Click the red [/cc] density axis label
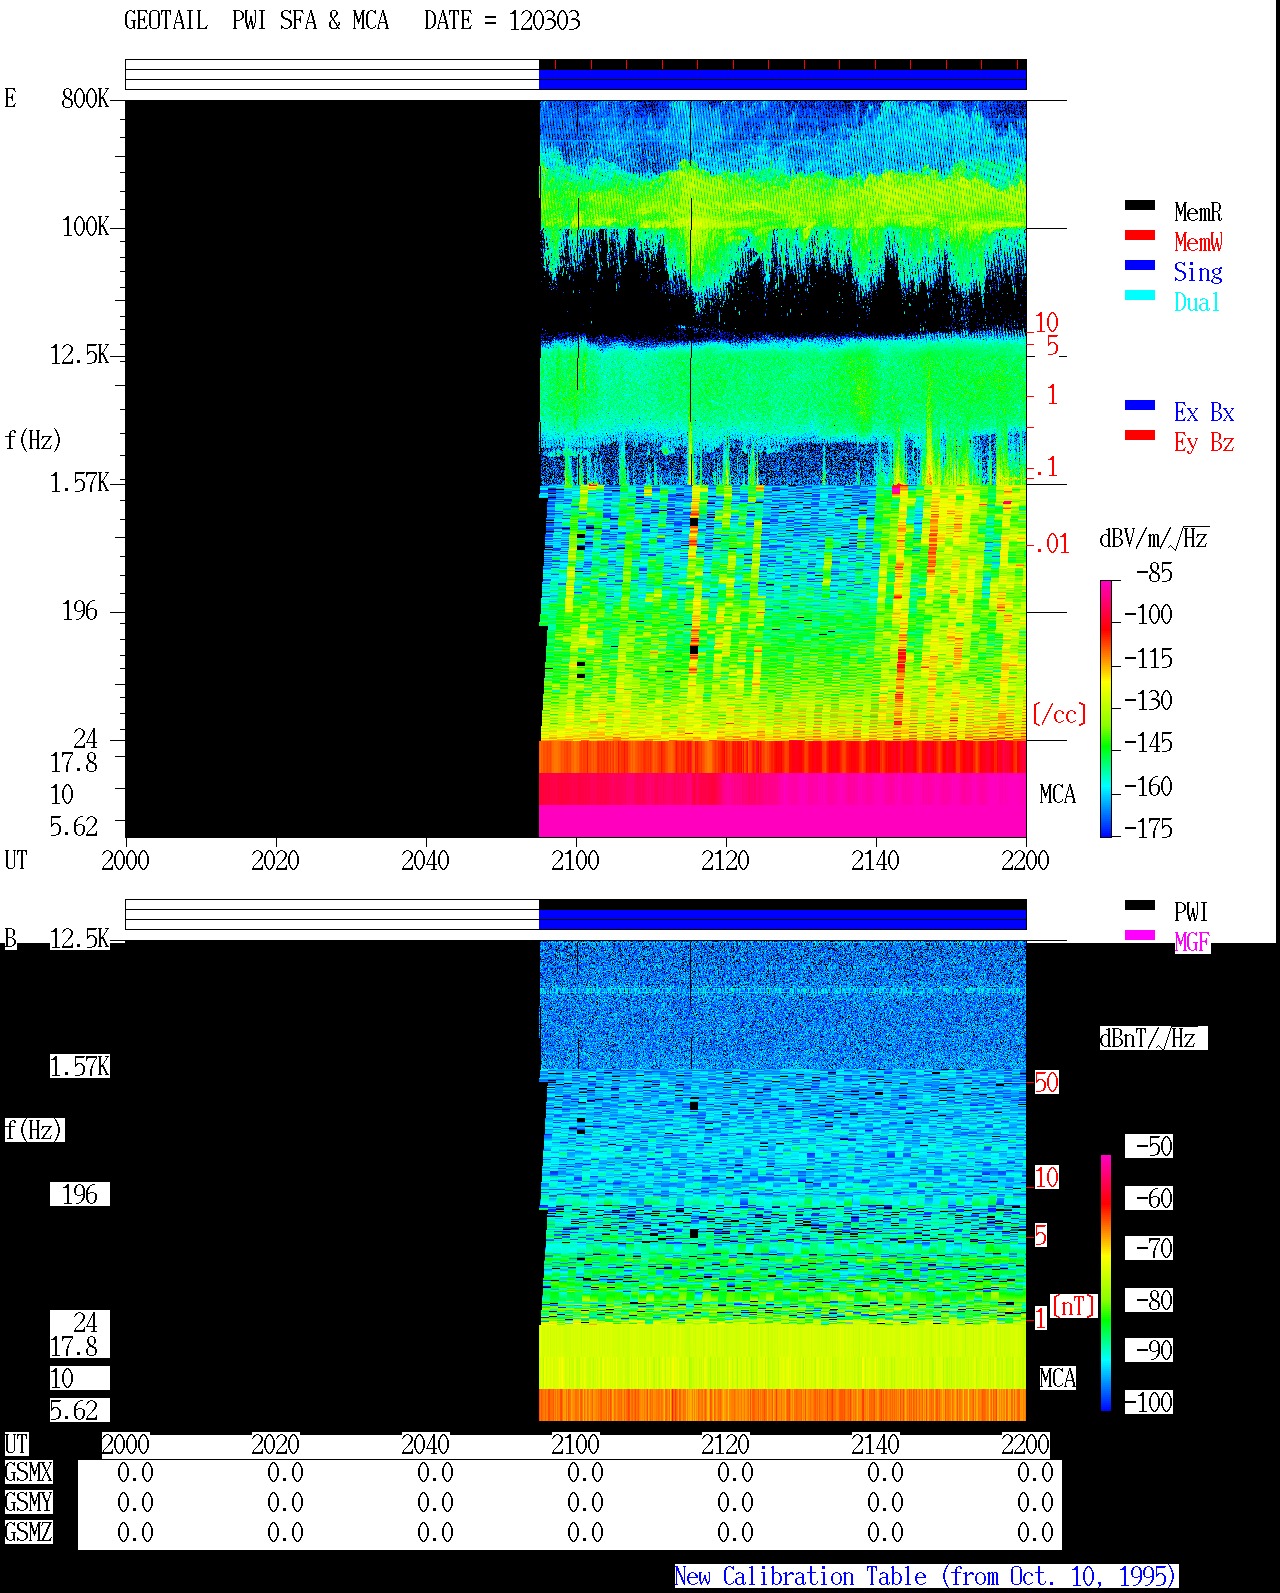This screenshot has height=1593, width=1280. coord(1059,714)
